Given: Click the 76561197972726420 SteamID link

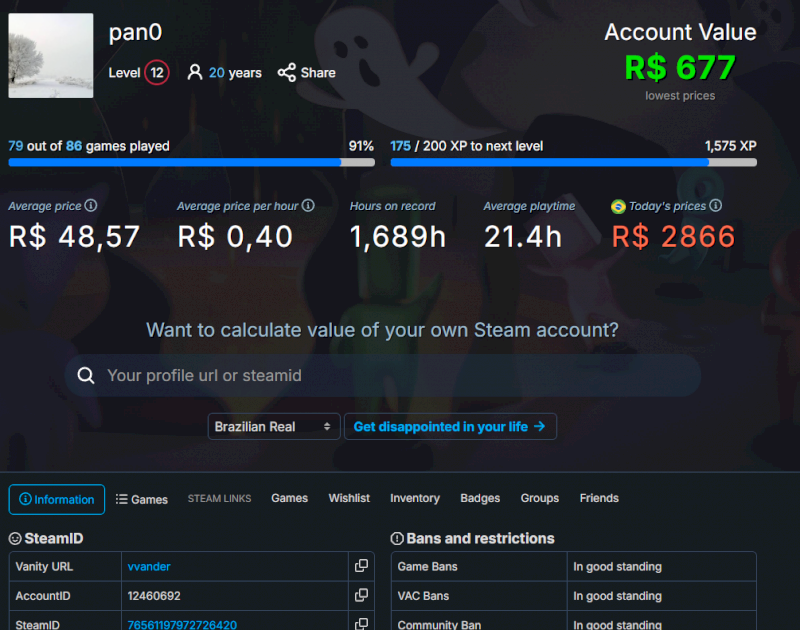Looking at the screenshot, I should (x=182, y=624).
